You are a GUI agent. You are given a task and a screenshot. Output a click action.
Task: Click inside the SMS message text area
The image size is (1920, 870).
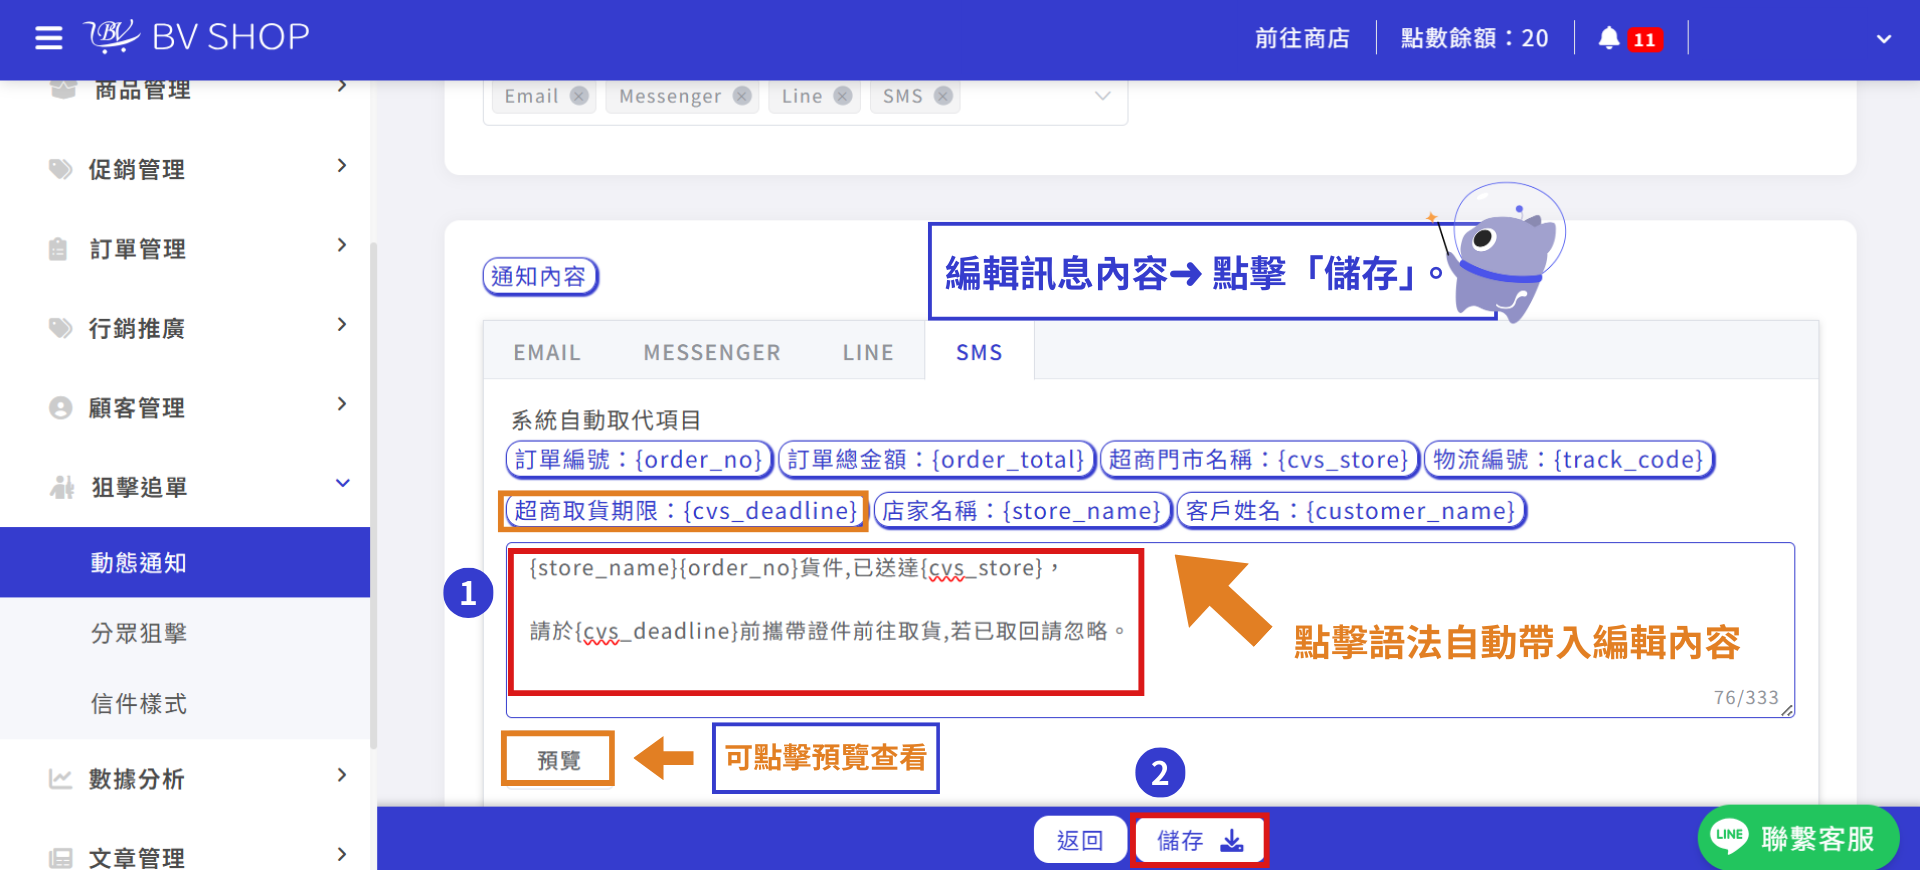tap(1150, 630)
